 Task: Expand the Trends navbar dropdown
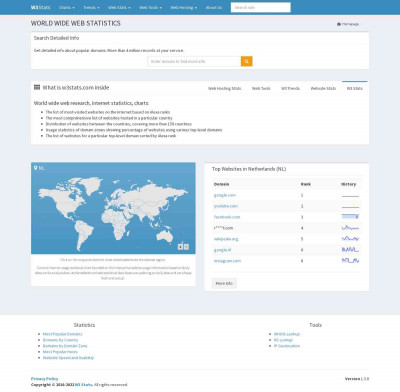click(91, 7)
